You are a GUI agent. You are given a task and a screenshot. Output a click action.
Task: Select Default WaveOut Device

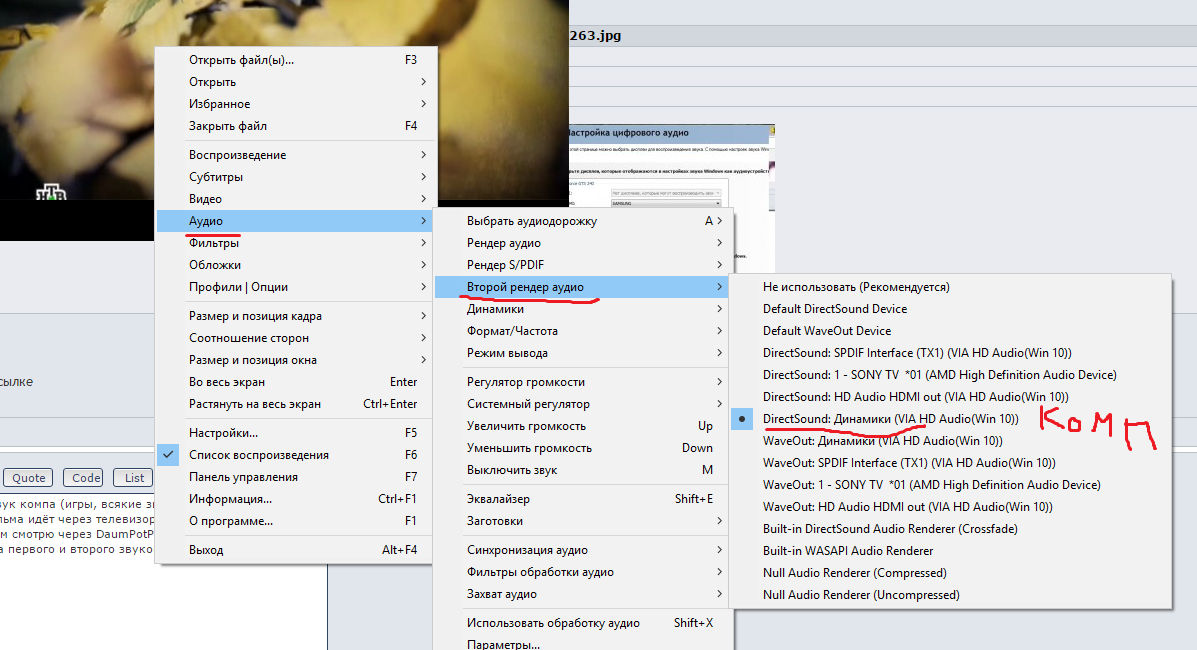(950, 331)
